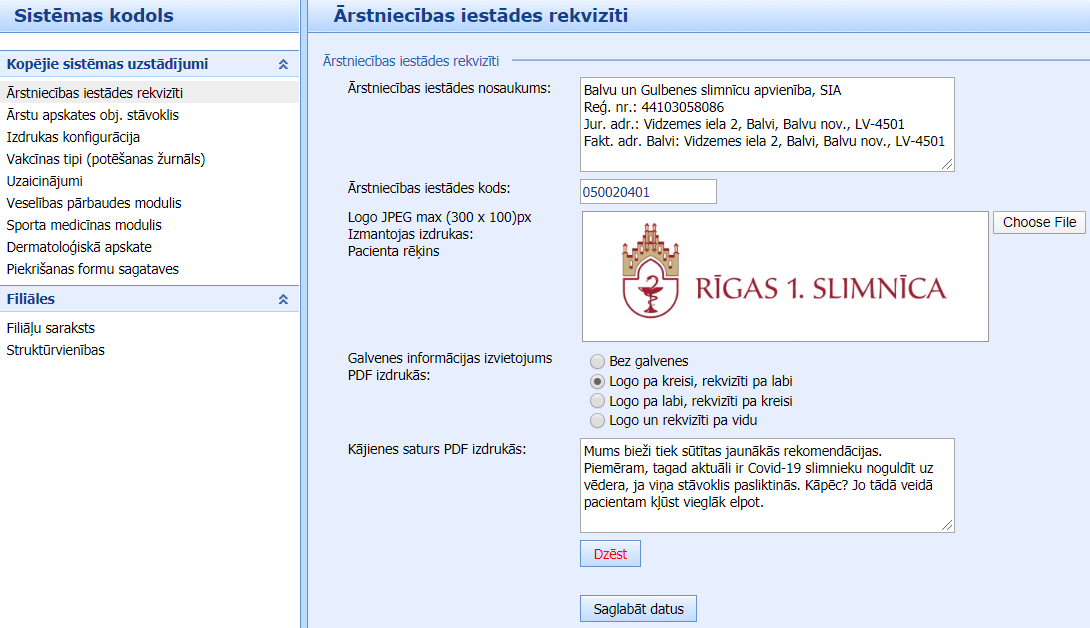Open Uzaicinājumi settings

(x=45, y=181)
